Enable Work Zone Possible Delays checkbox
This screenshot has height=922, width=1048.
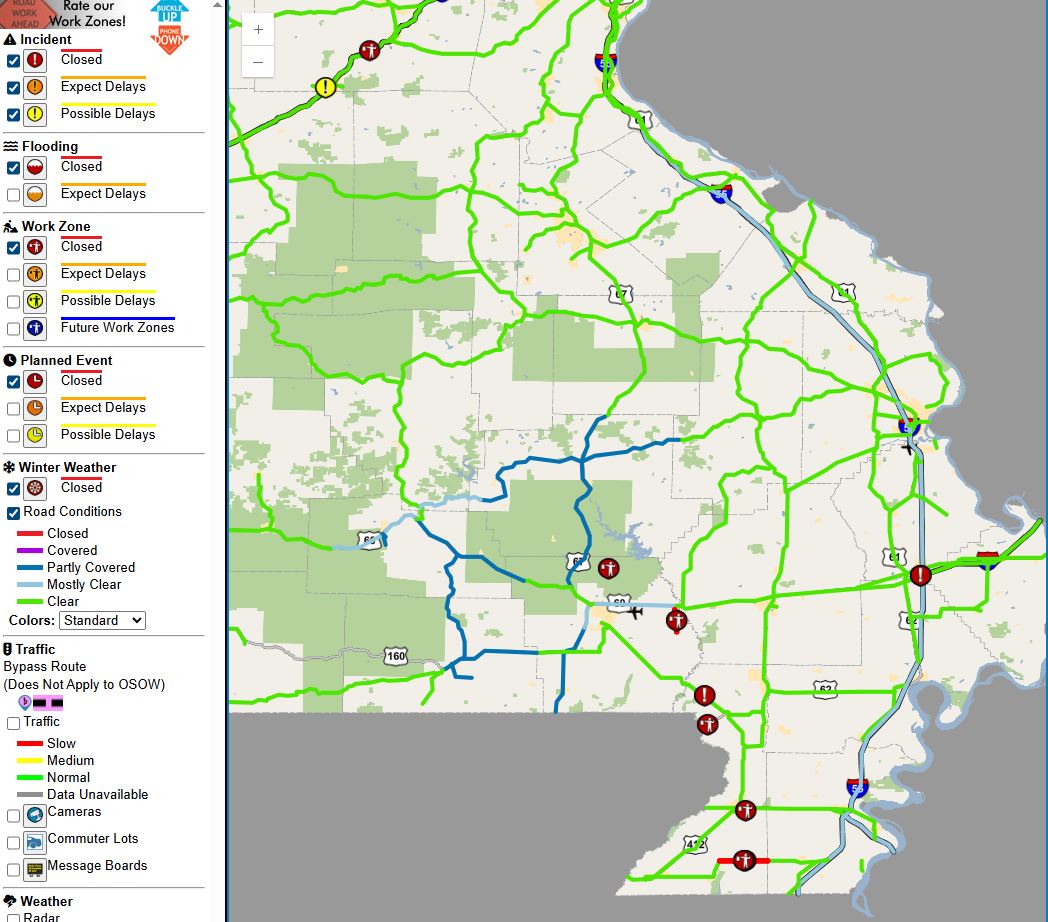[x=13, y=302]
